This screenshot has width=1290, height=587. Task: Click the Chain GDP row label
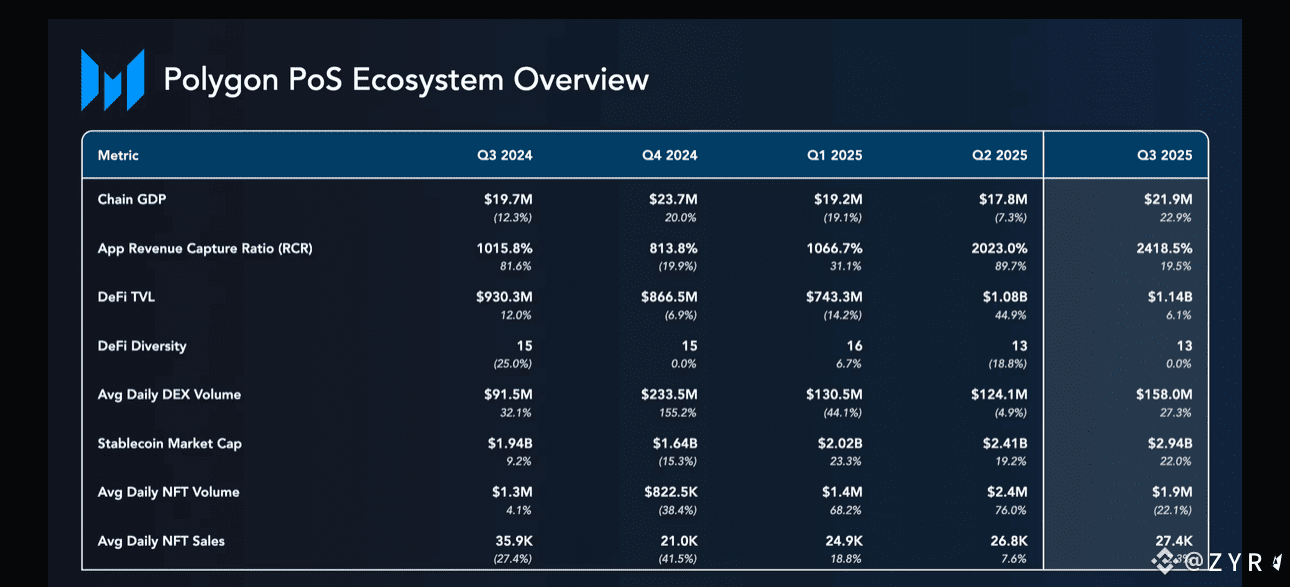click(132, 199)
